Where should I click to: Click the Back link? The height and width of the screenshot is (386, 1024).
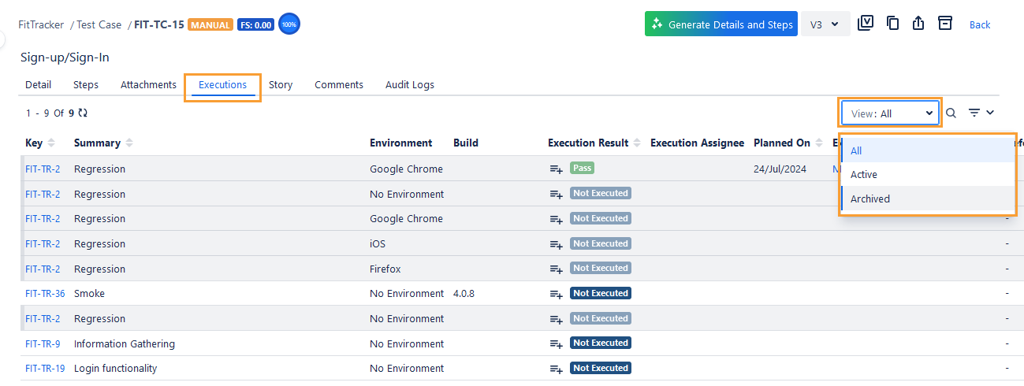coord(980,25)
